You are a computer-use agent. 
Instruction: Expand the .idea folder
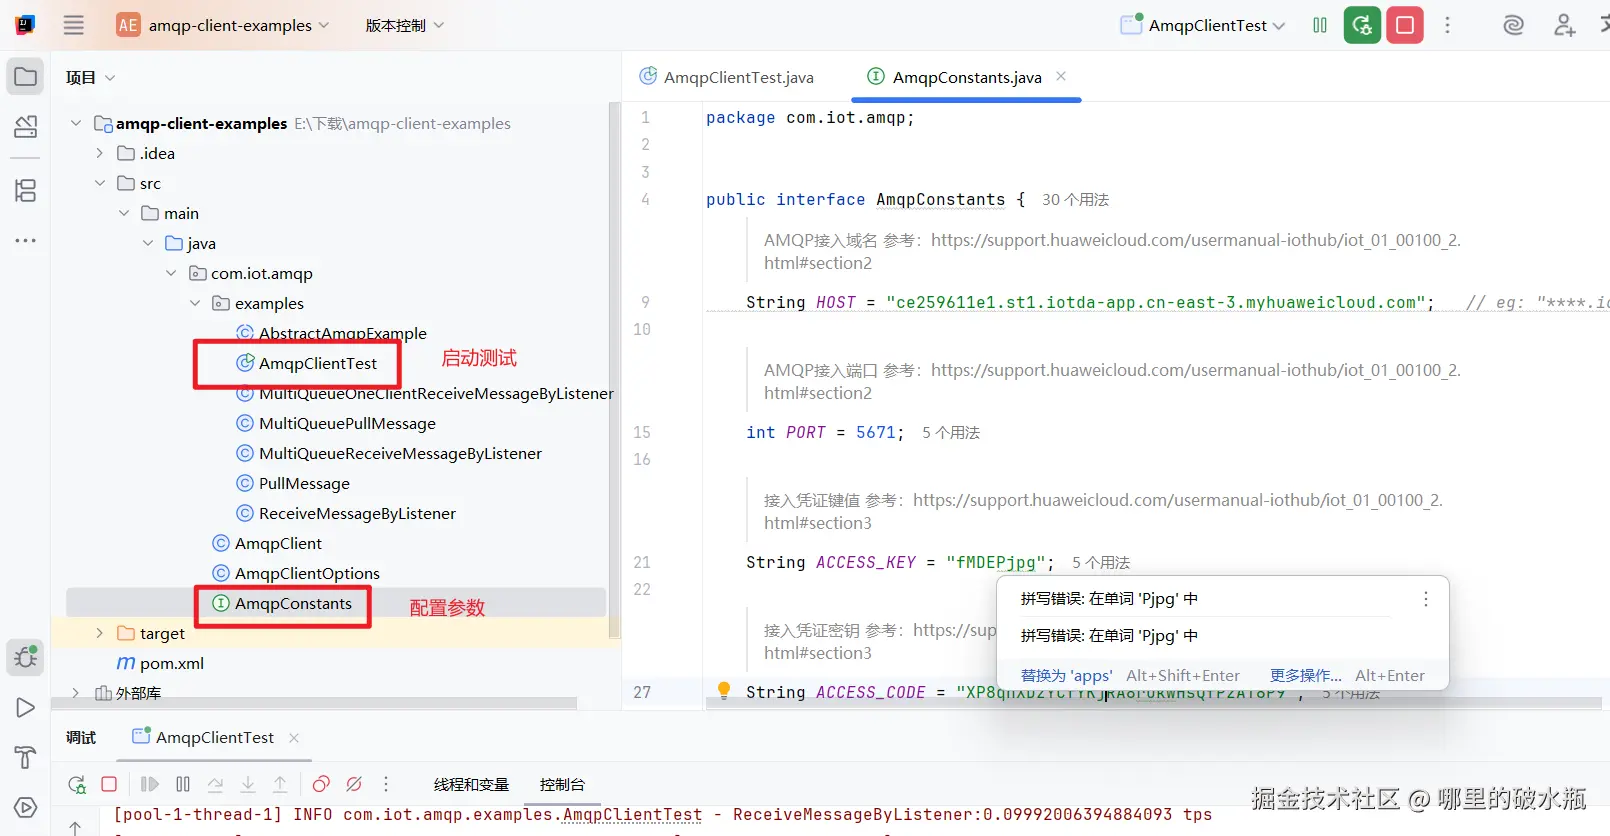tap(100, 153)
